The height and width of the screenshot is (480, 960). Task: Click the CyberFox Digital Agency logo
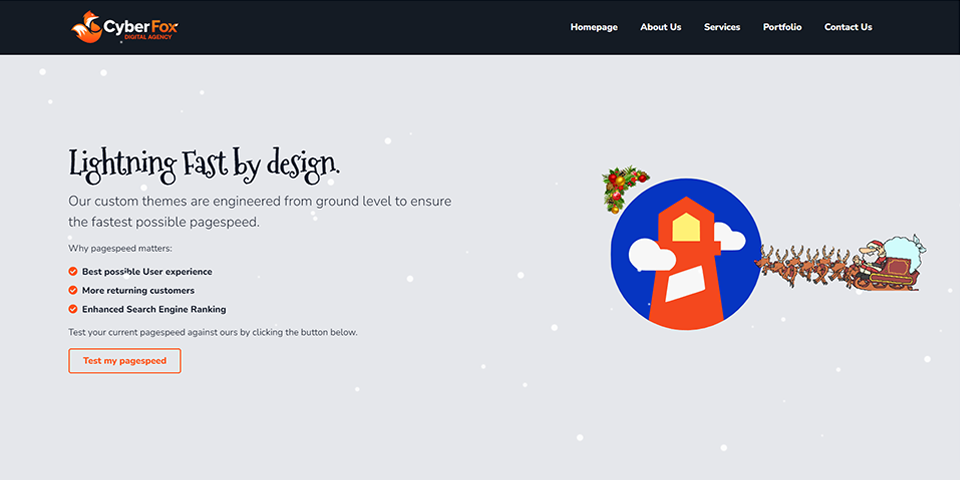tap(125, 27)
